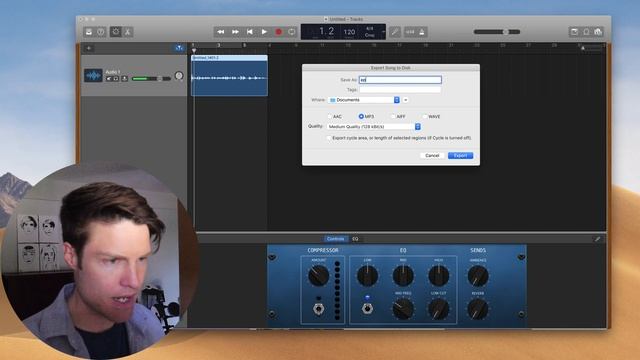
Task: Open the Quality dropdown menu
Action: [x=373, y=127]
